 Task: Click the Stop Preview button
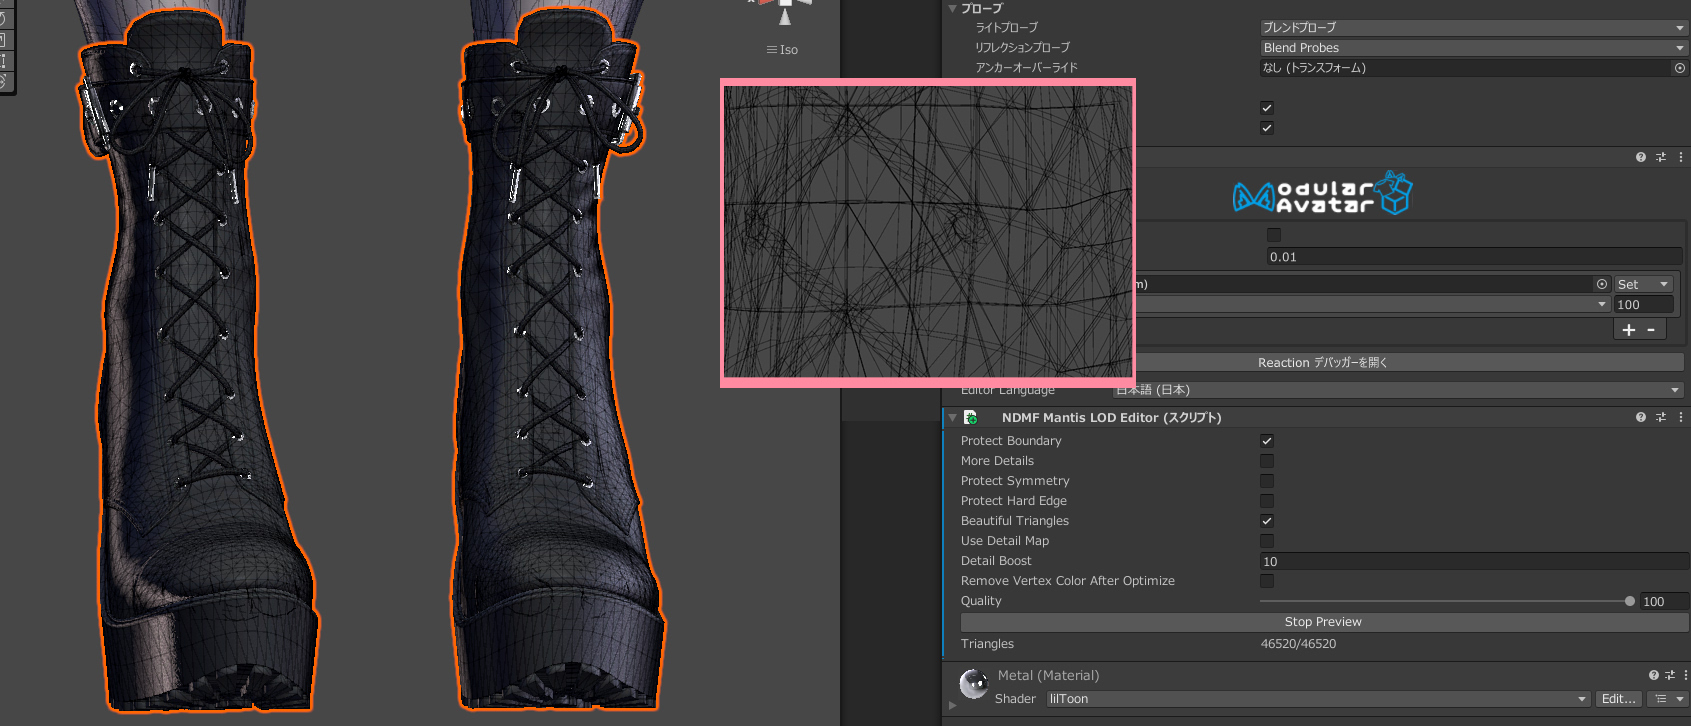point(1322,622)
